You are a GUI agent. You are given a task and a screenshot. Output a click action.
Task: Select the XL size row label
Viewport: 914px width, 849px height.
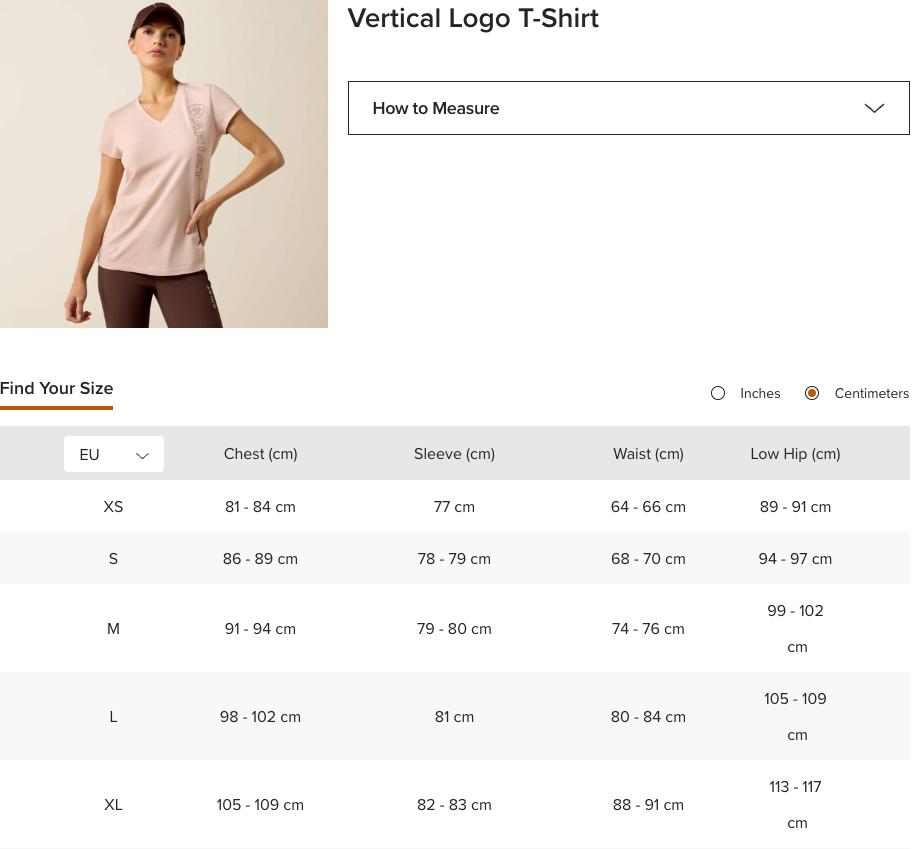pyautogui.click(x=113, y=805)
